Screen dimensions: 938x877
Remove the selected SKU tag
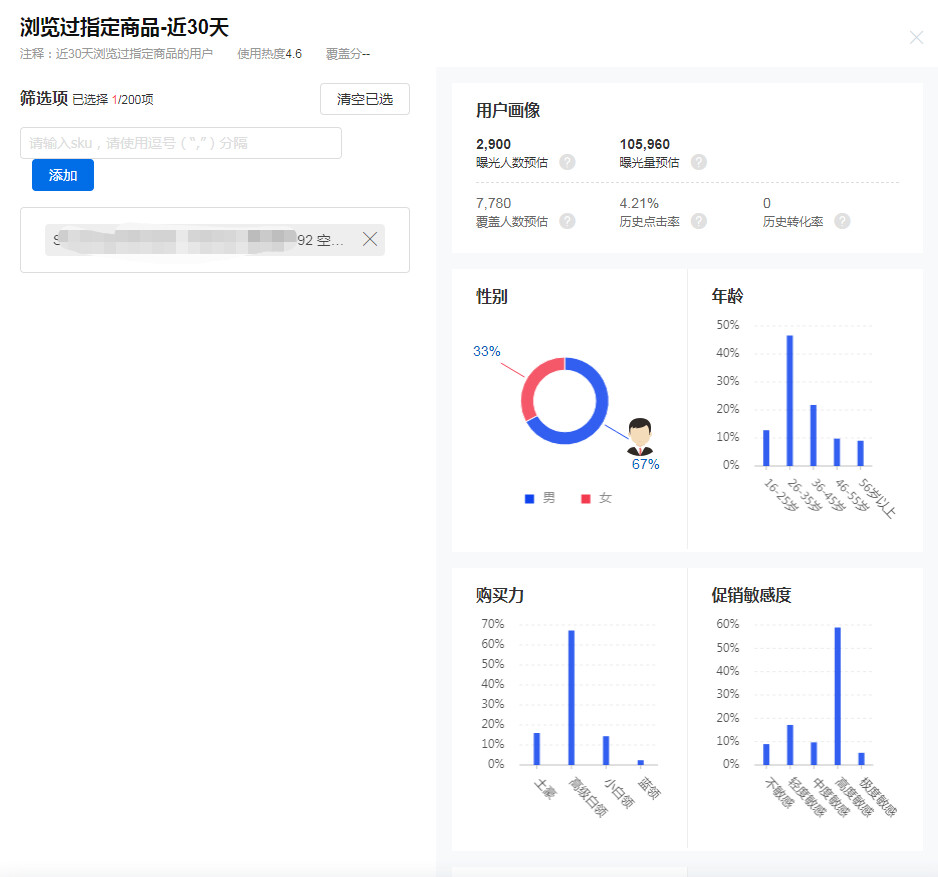click(x=369, y=240)
